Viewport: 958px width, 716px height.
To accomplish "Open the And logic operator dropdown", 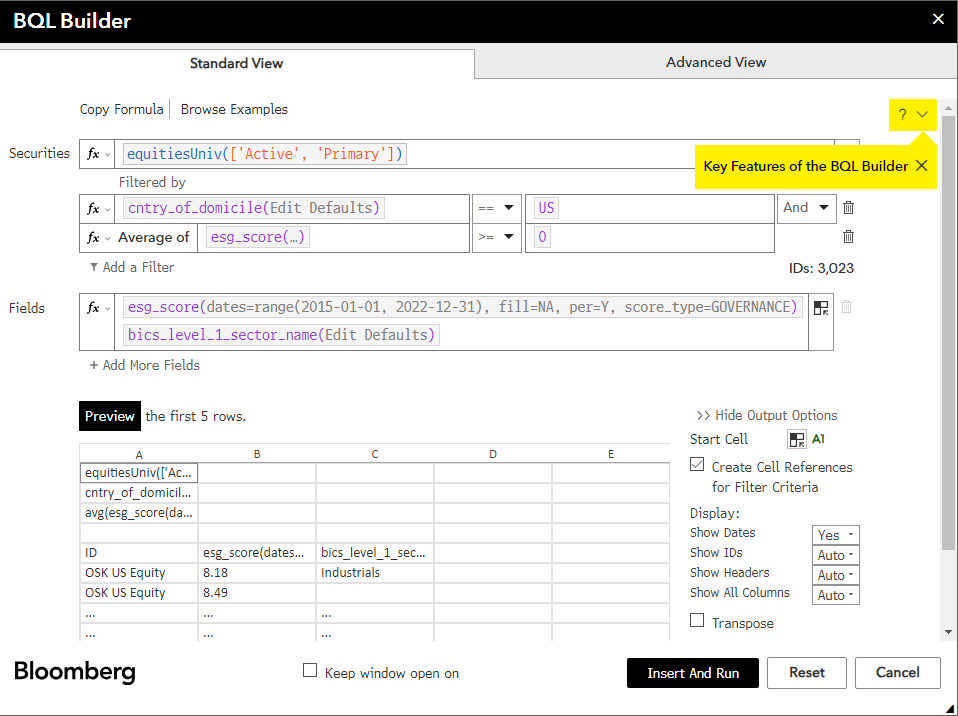I will click(806, 207).
